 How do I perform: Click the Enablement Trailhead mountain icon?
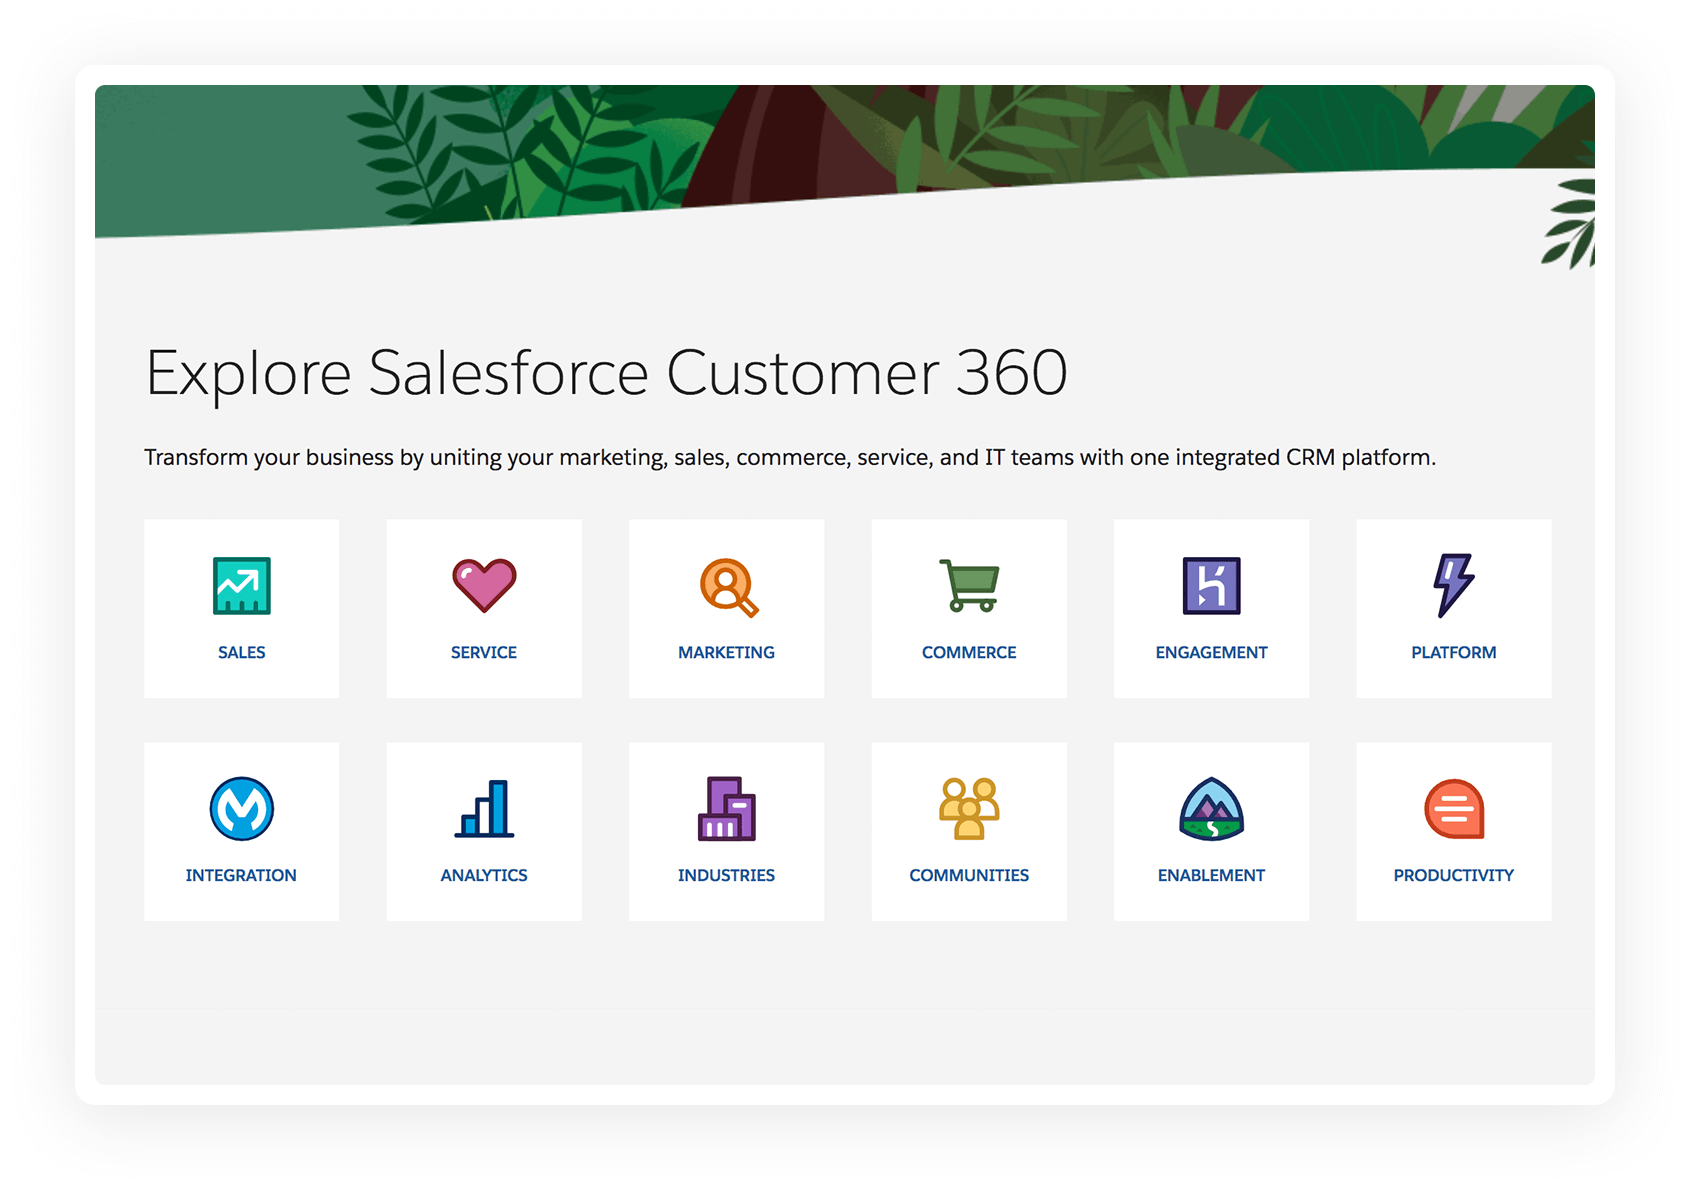tap(1211, 809)
